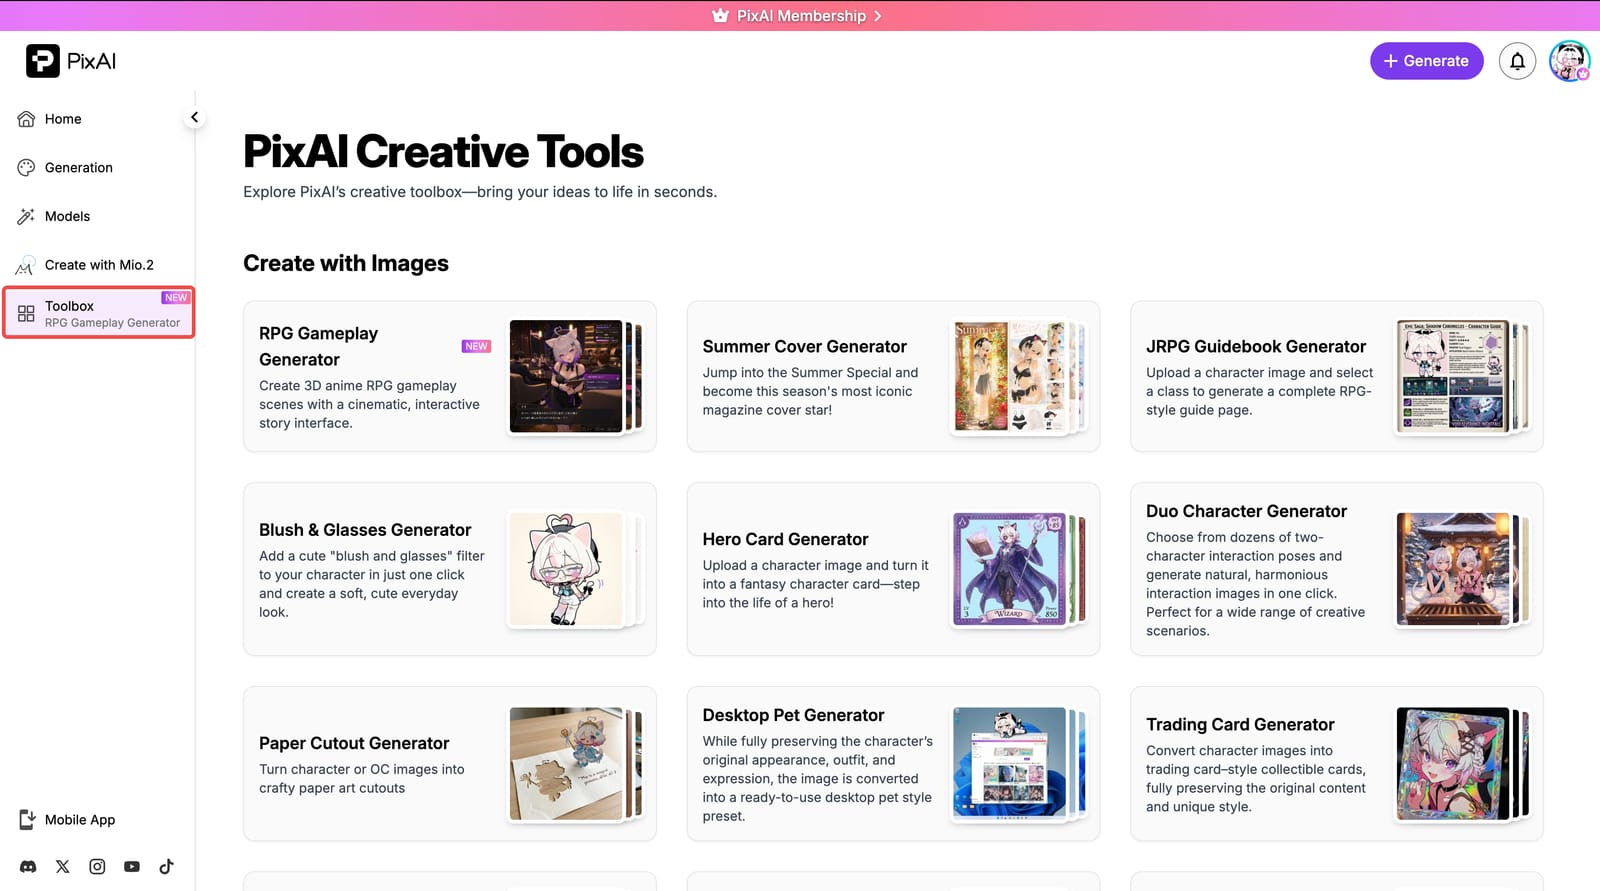Viewport: 1600px width, 891px height.
Task: Click the PixAI Membership arrow chevron
Action: (x=878, y=16)
